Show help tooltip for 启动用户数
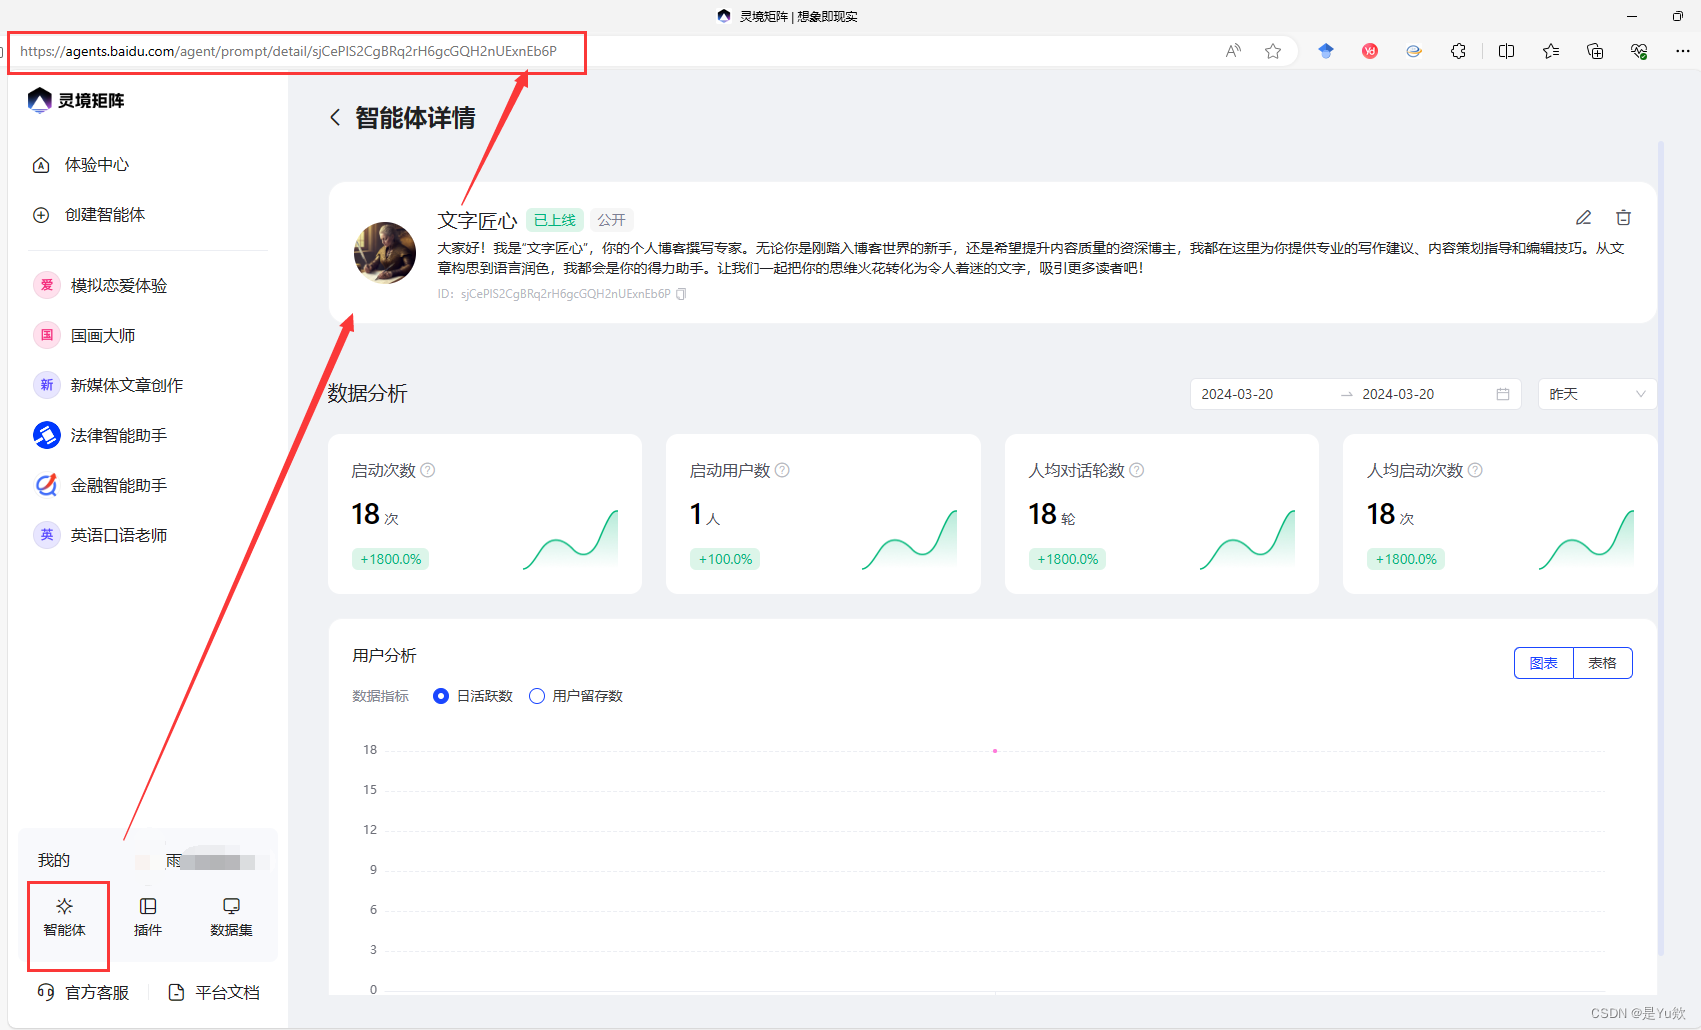The width and height of the screenshot is (1701, 1030). click(782, 470)
